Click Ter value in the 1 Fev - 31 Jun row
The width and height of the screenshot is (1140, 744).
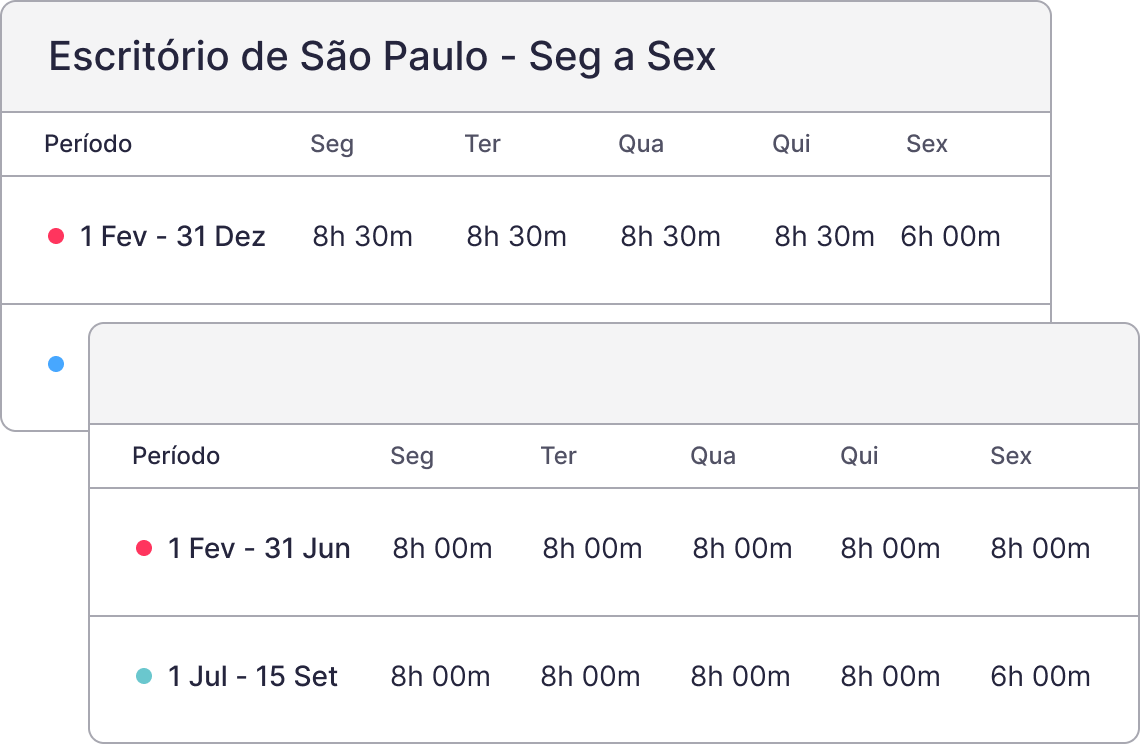[592, 548]
